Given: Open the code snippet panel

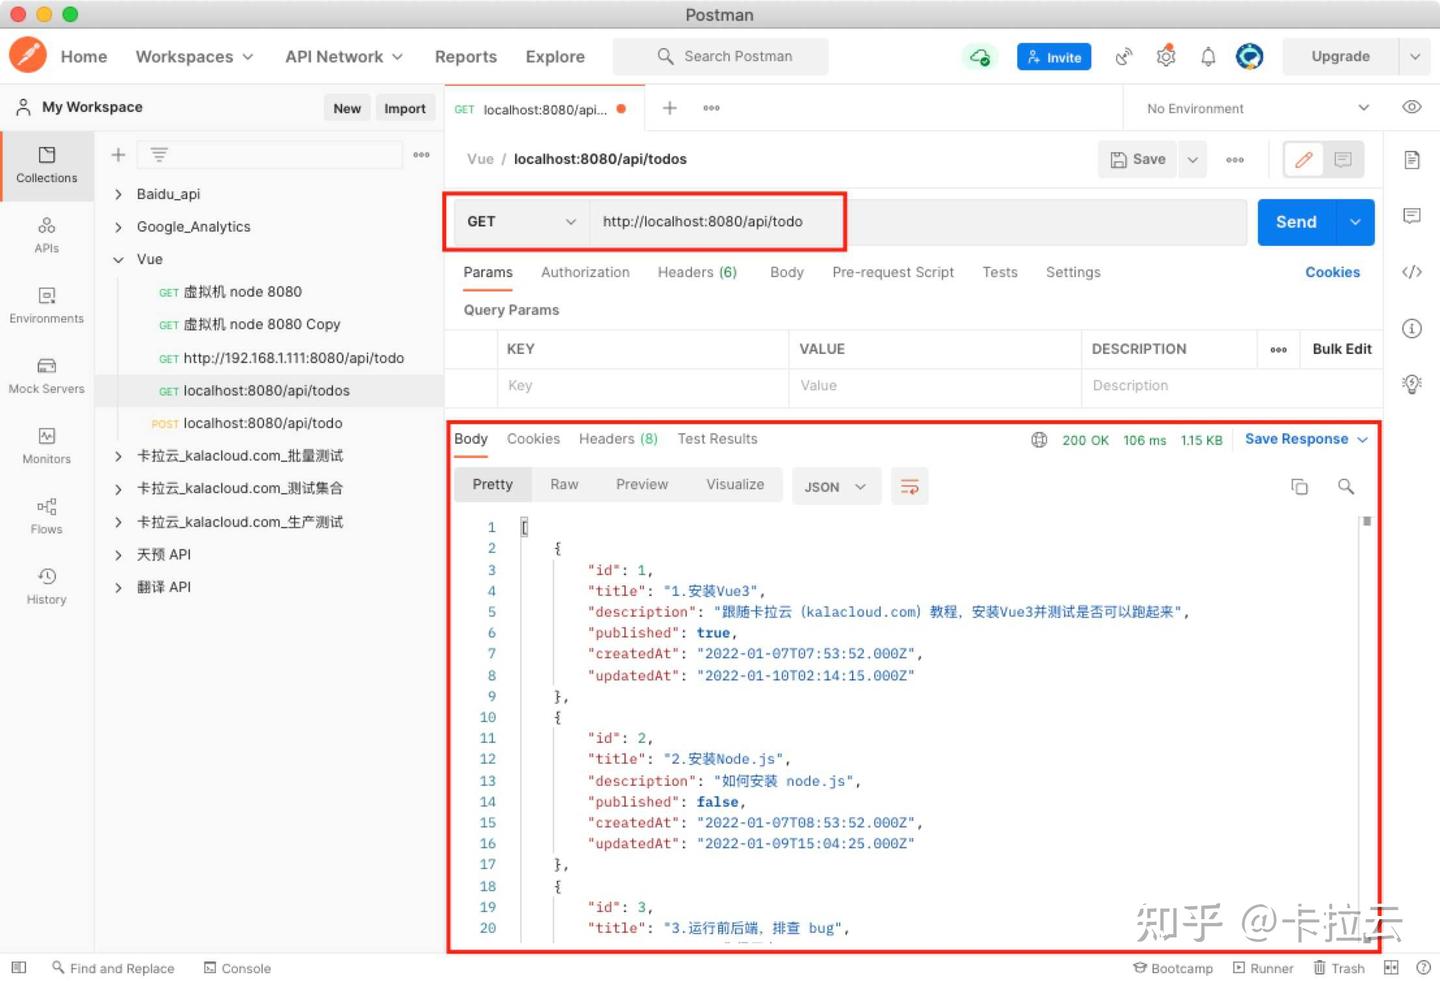Looking at the screenshot, I should [x=1412, y=271].
